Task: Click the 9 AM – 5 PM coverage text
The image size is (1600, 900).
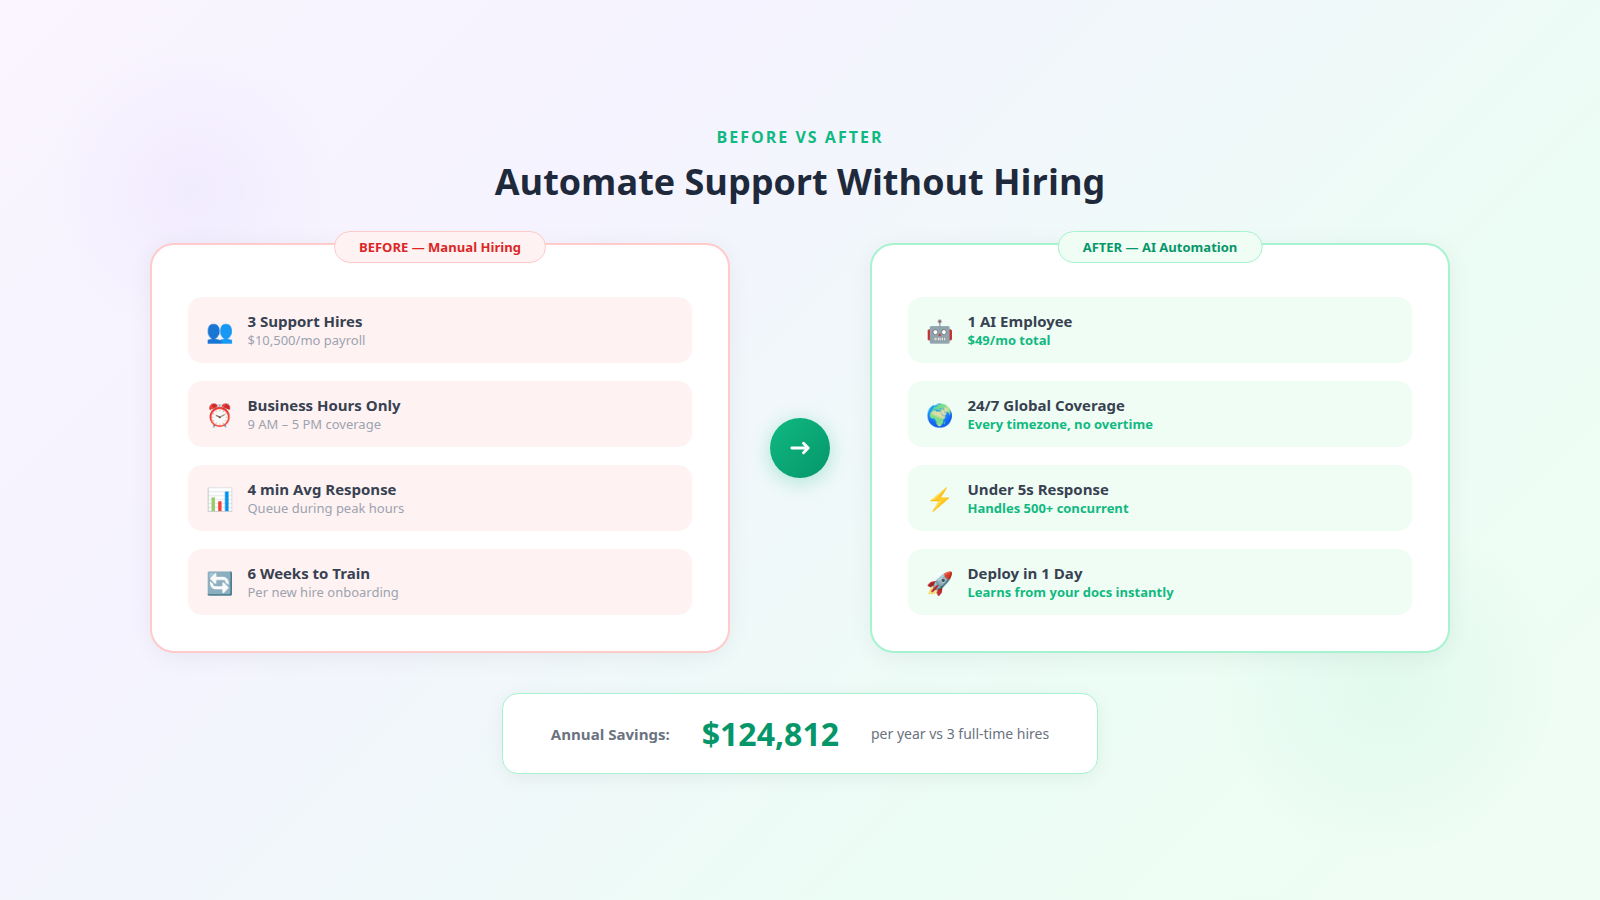Action: [x=314, y=425]
